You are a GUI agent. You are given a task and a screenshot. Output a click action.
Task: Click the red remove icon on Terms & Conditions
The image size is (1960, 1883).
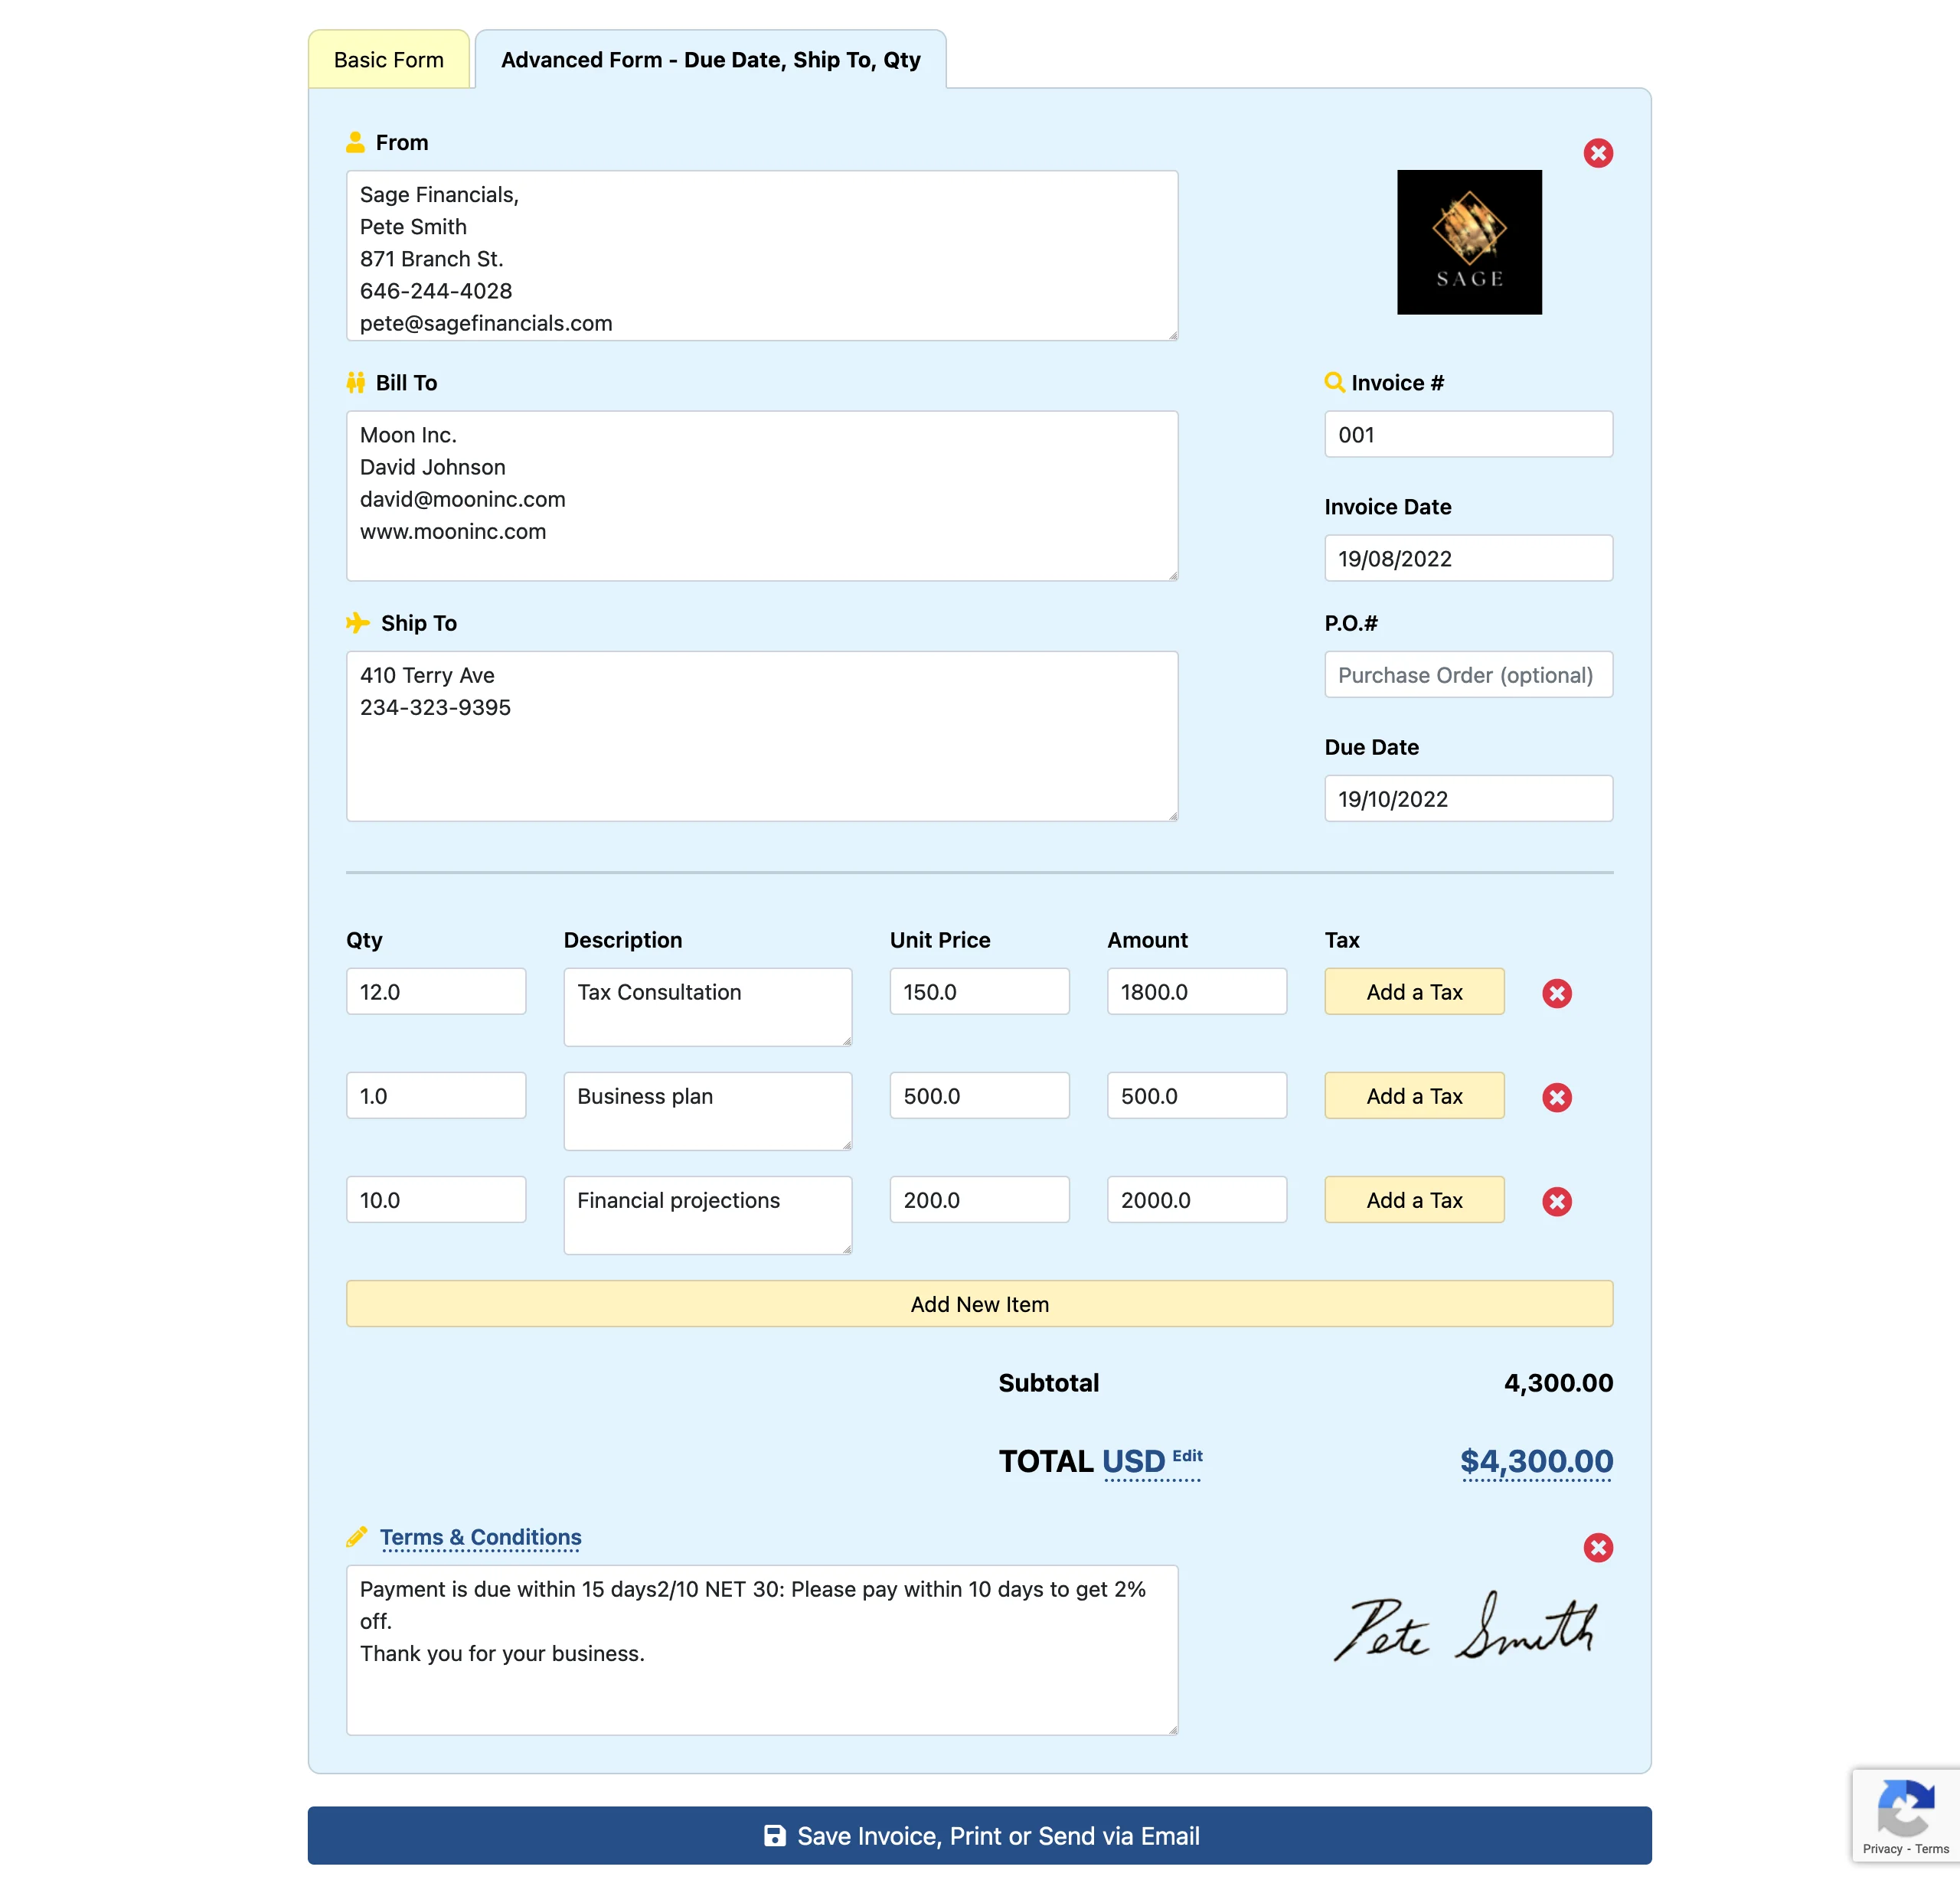pos(1598,1547)
